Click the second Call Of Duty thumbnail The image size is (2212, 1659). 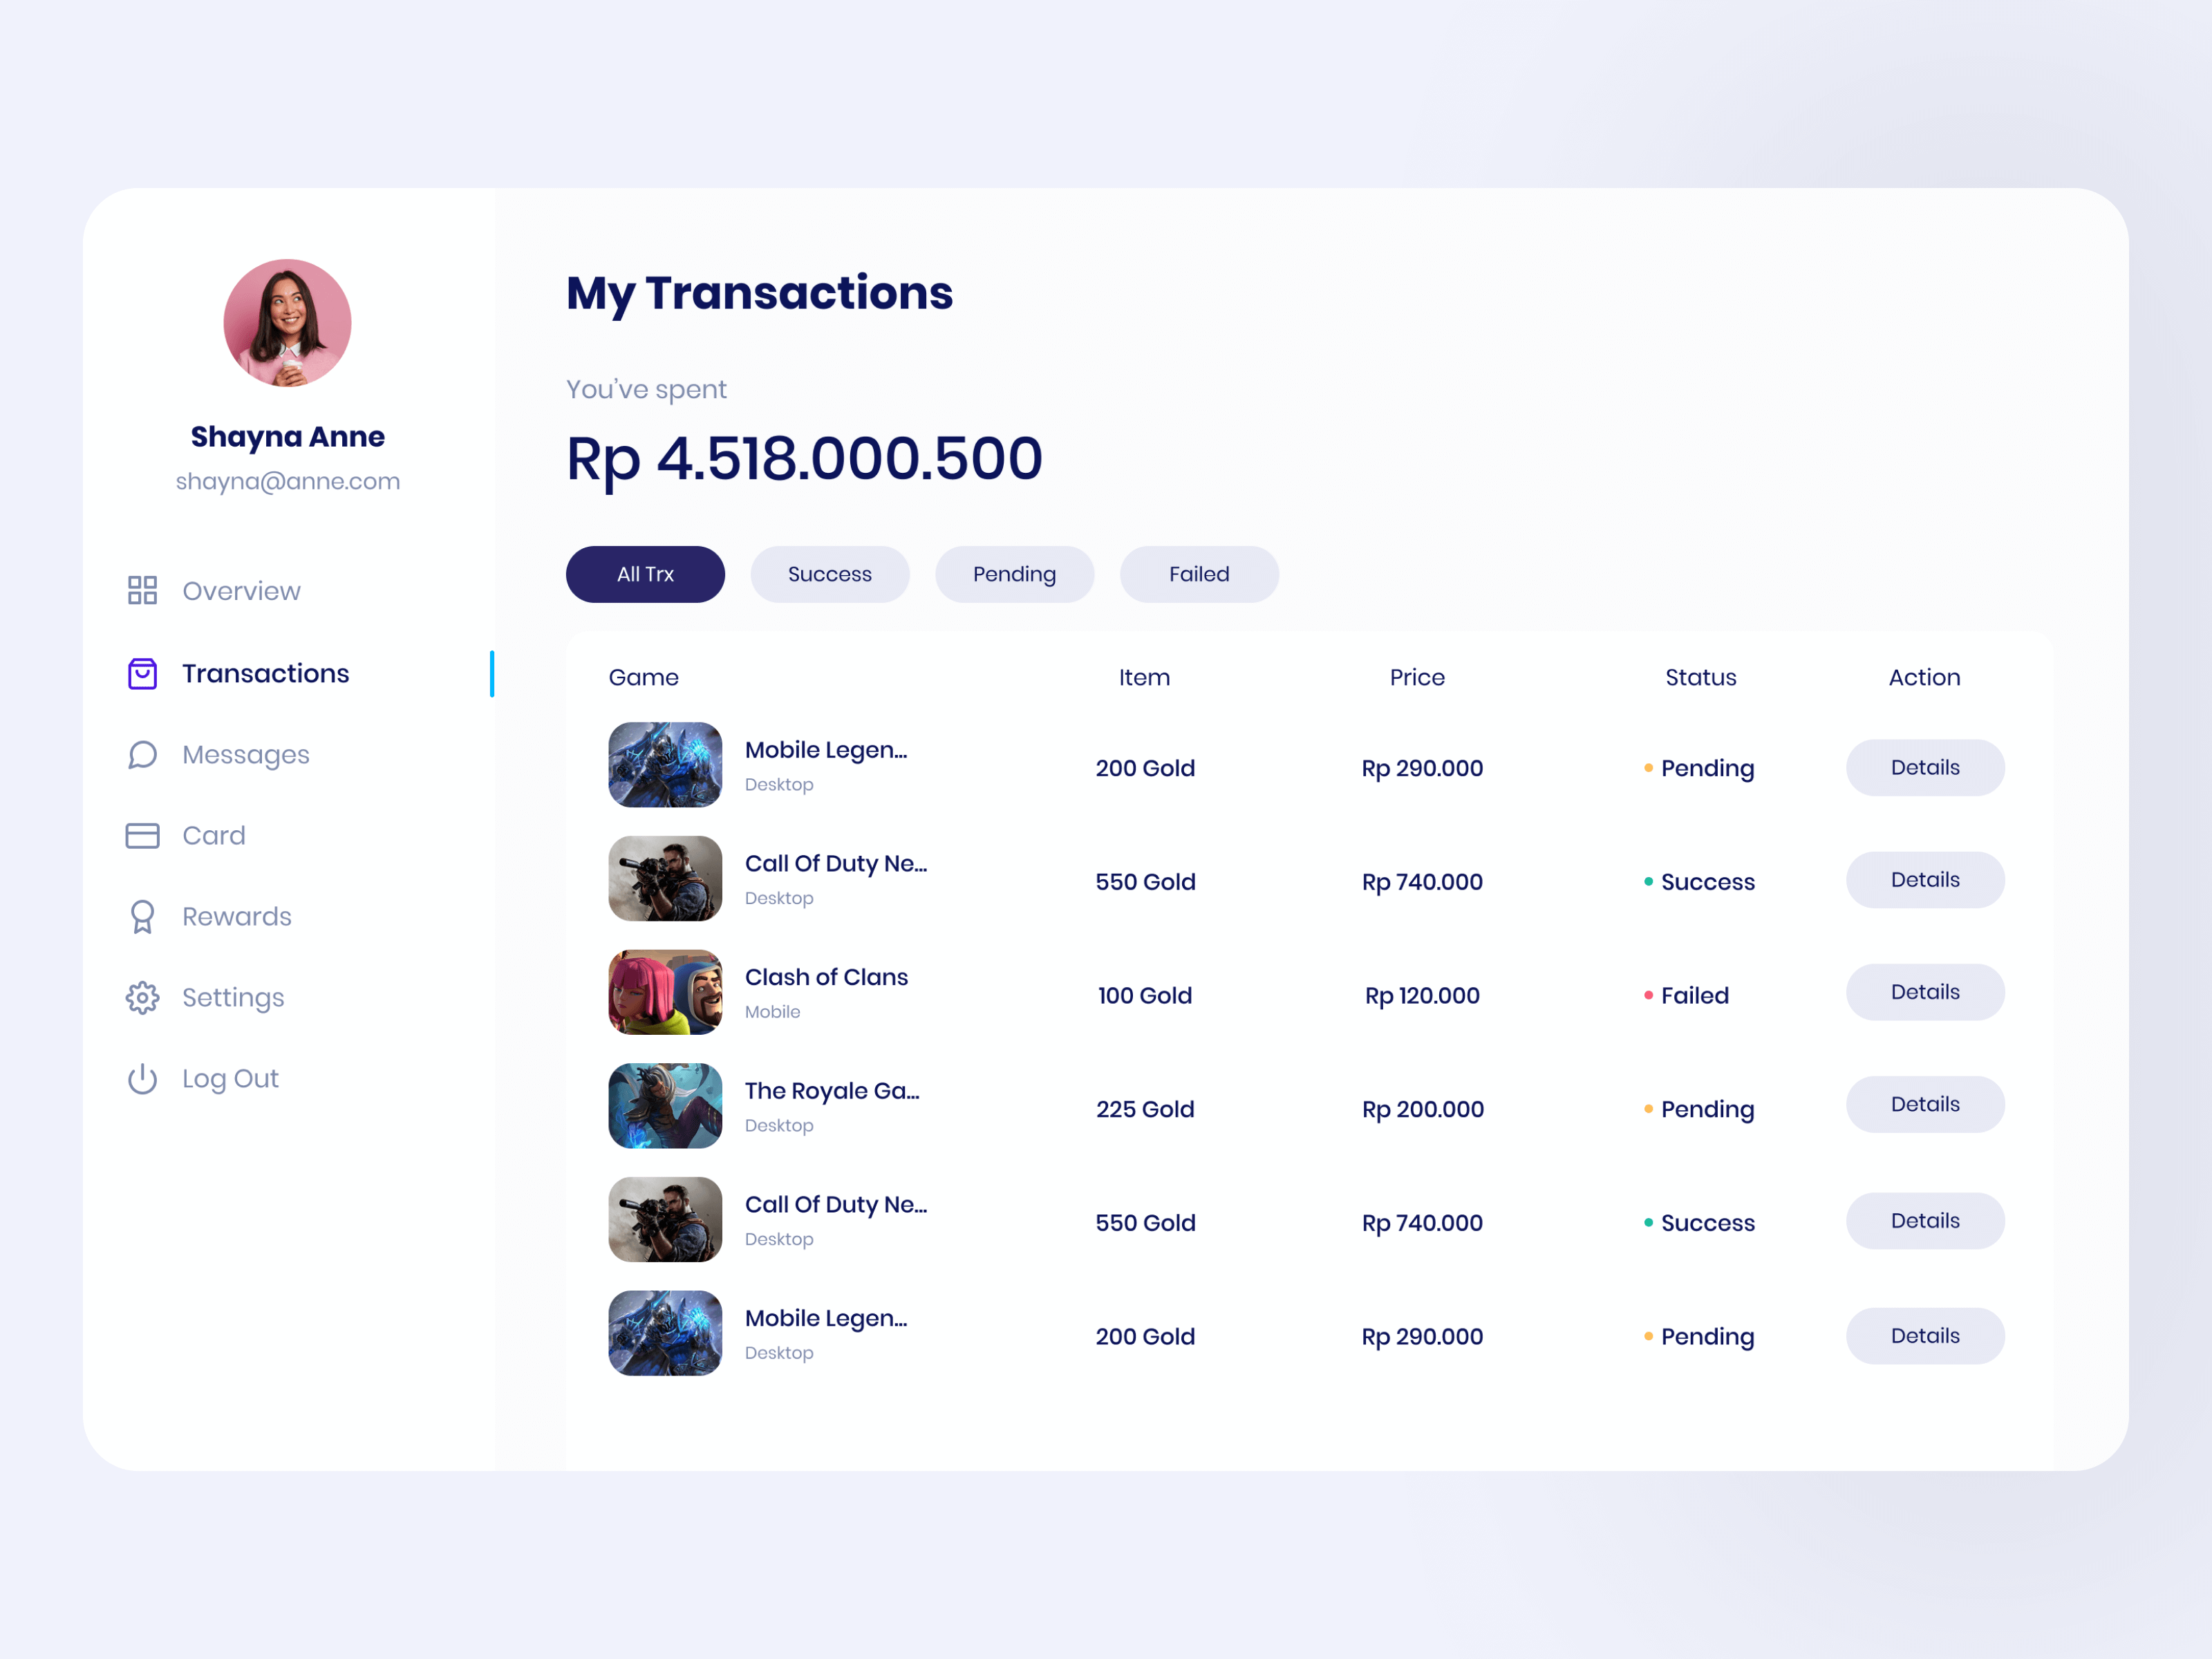(665, 1220)
